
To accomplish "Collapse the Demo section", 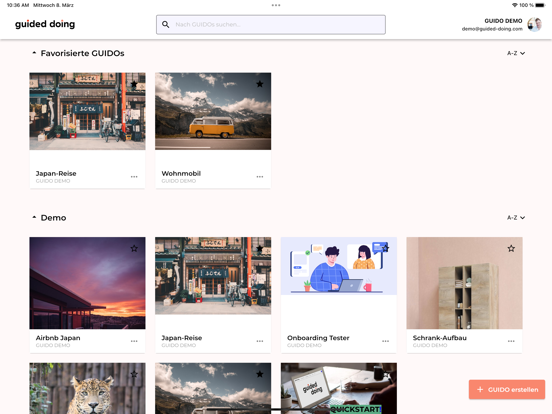I will [34, 217].
